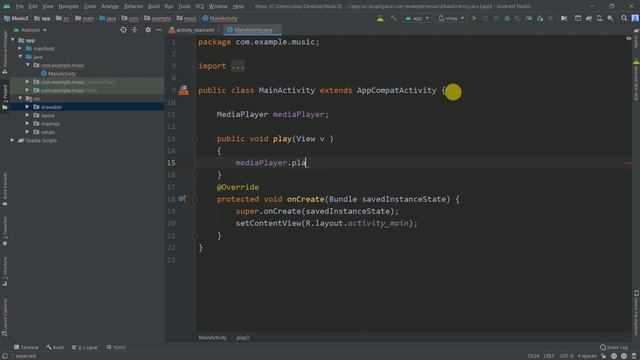640x360 pixels.
Task: Click the Make Project hammer icon
Action: click(x=393, y=18)
